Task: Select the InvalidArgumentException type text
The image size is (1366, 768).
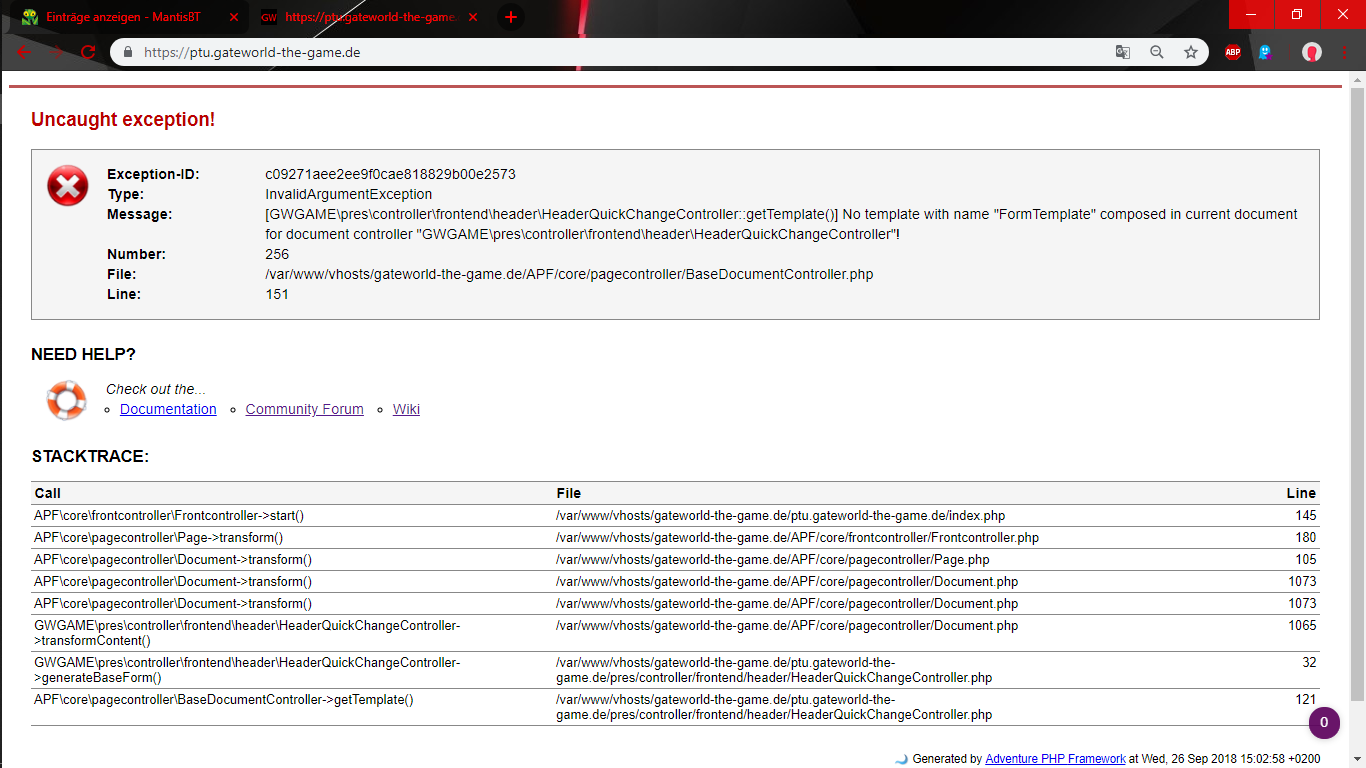Action: coord(349,194)
